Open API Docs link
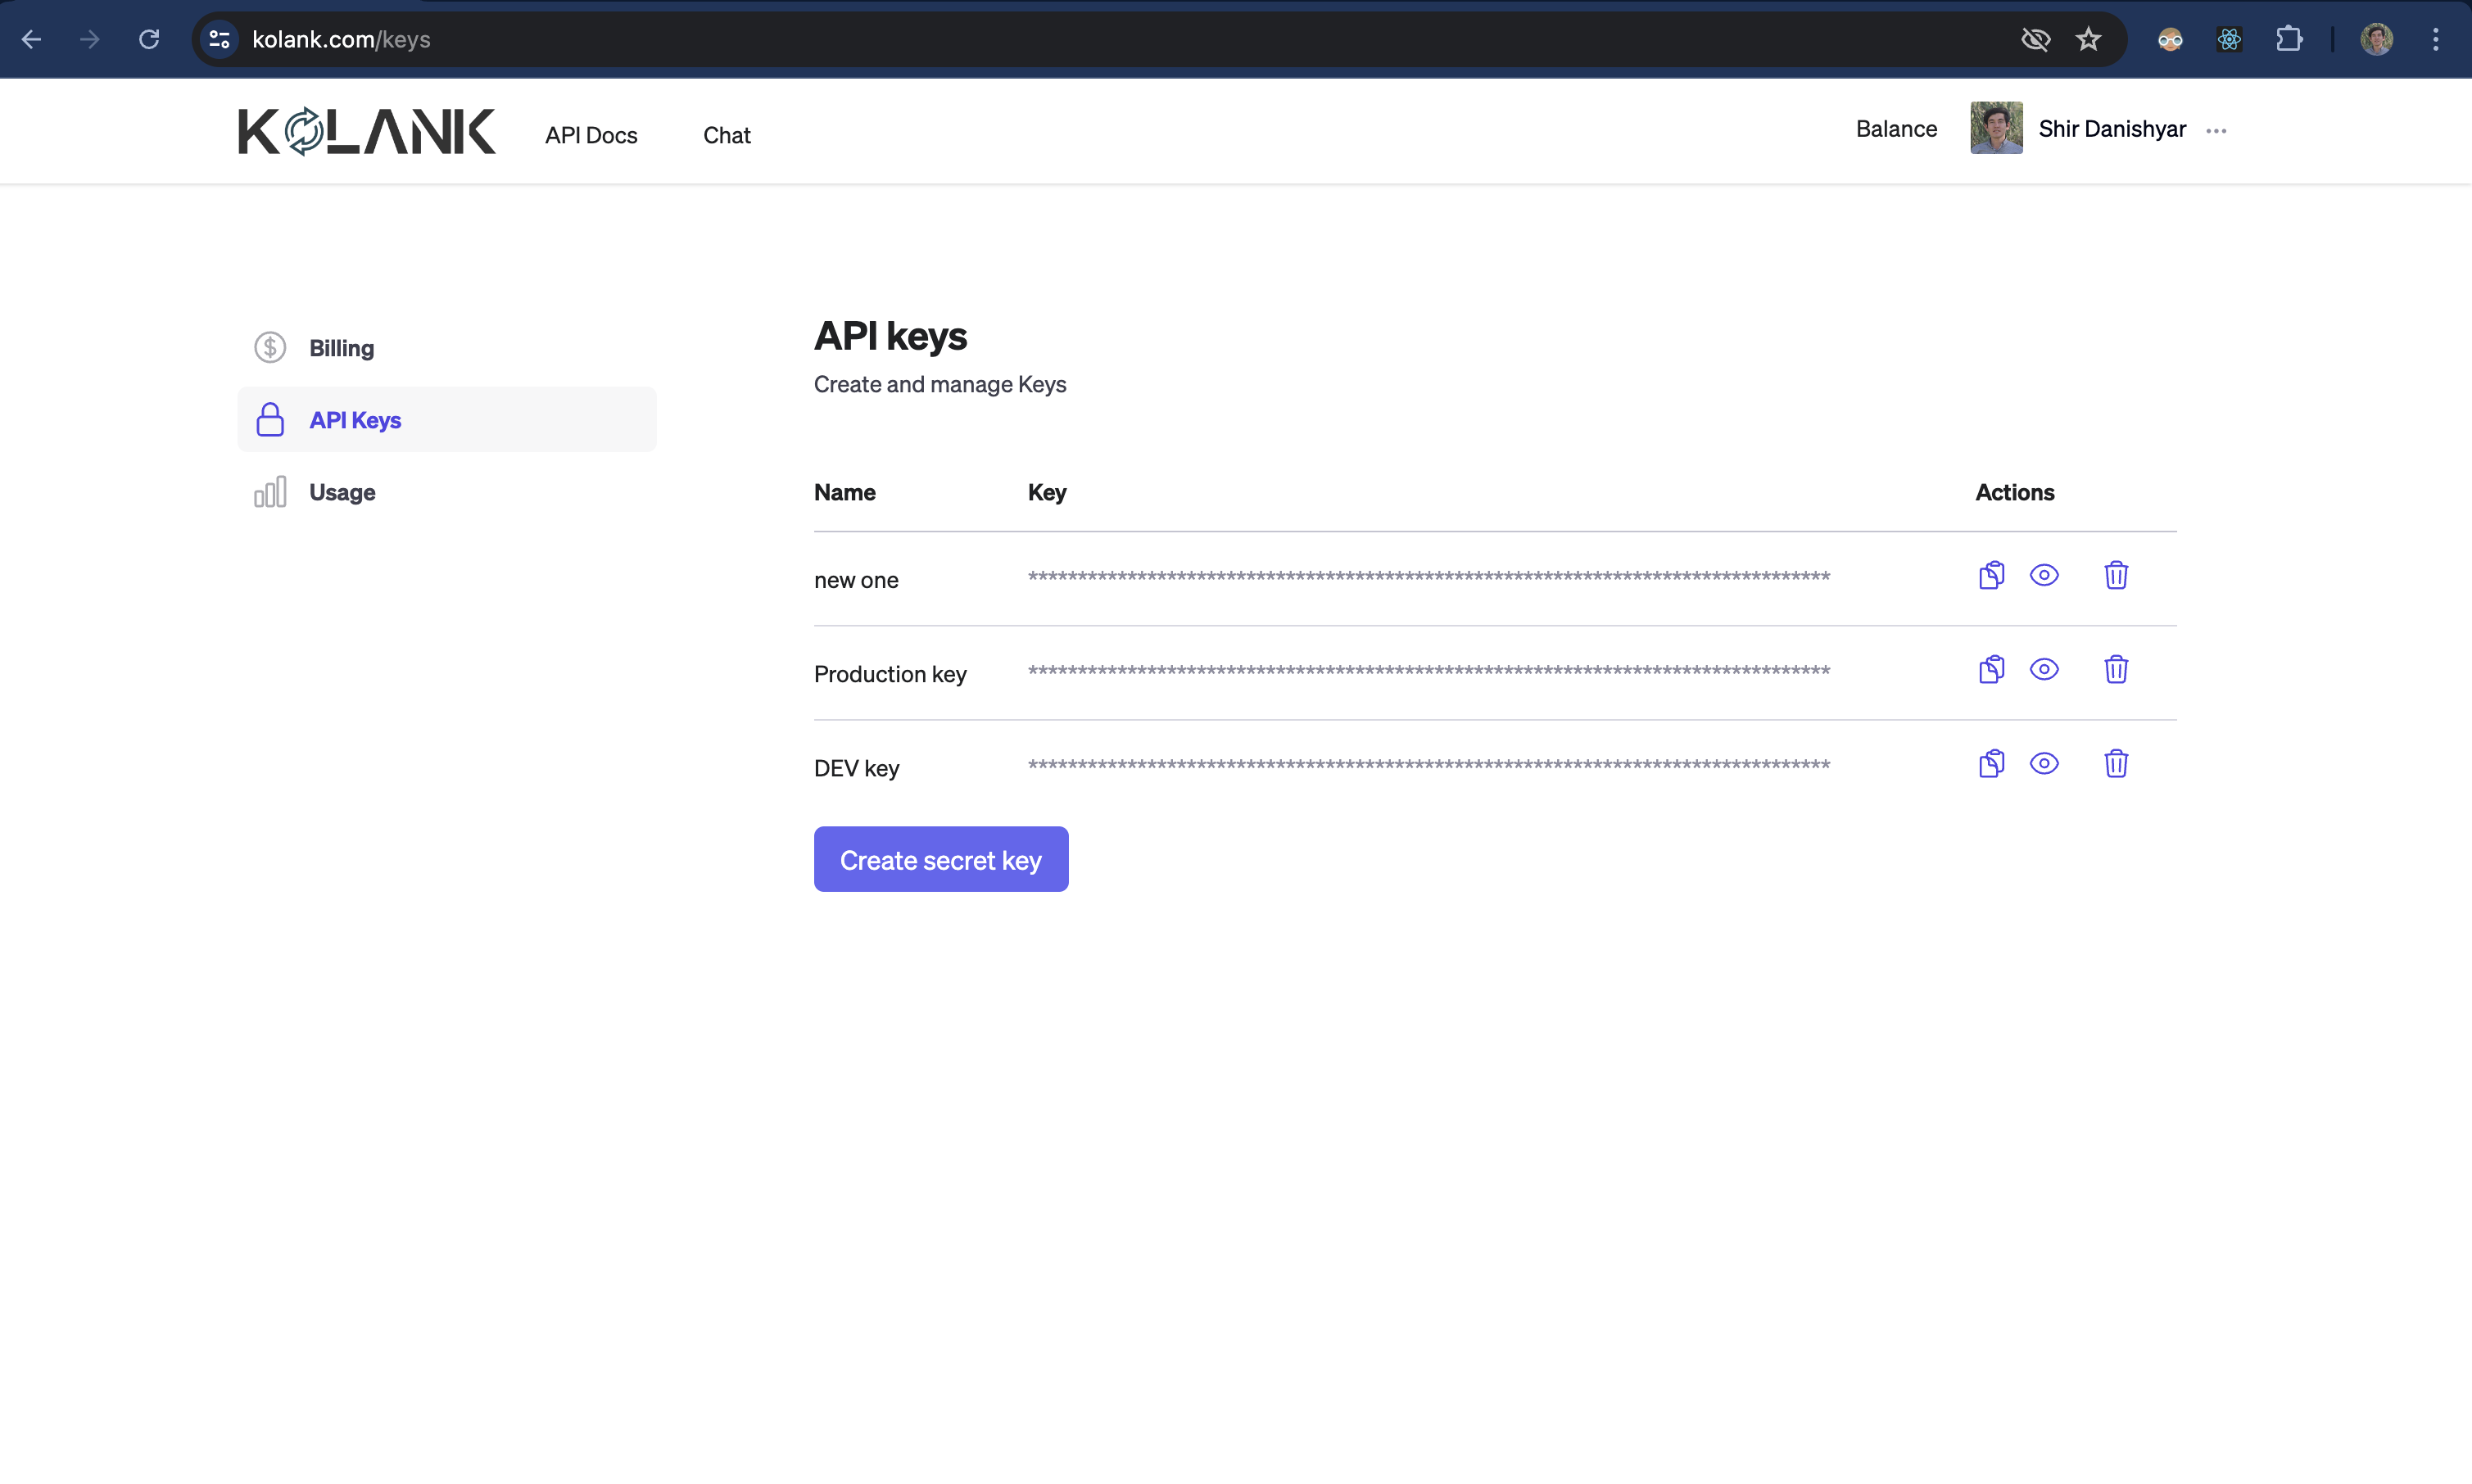The width and height of the screenshot is (2472, 1484). pyautogui.click(x=590, y=135)
